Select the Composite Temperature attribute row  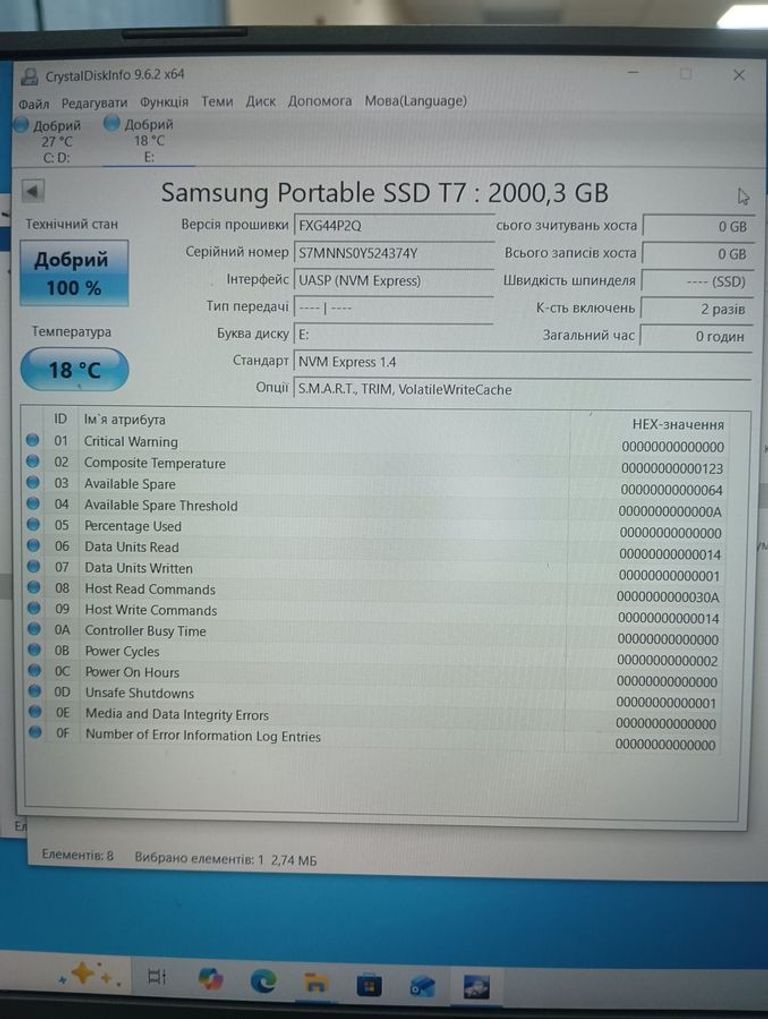[x=376, y=465]
